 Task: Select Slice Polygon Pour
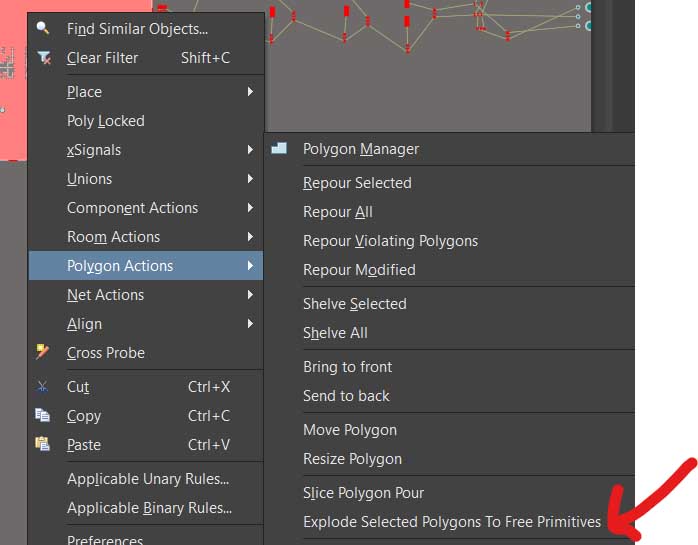click(x=363, y=493)
